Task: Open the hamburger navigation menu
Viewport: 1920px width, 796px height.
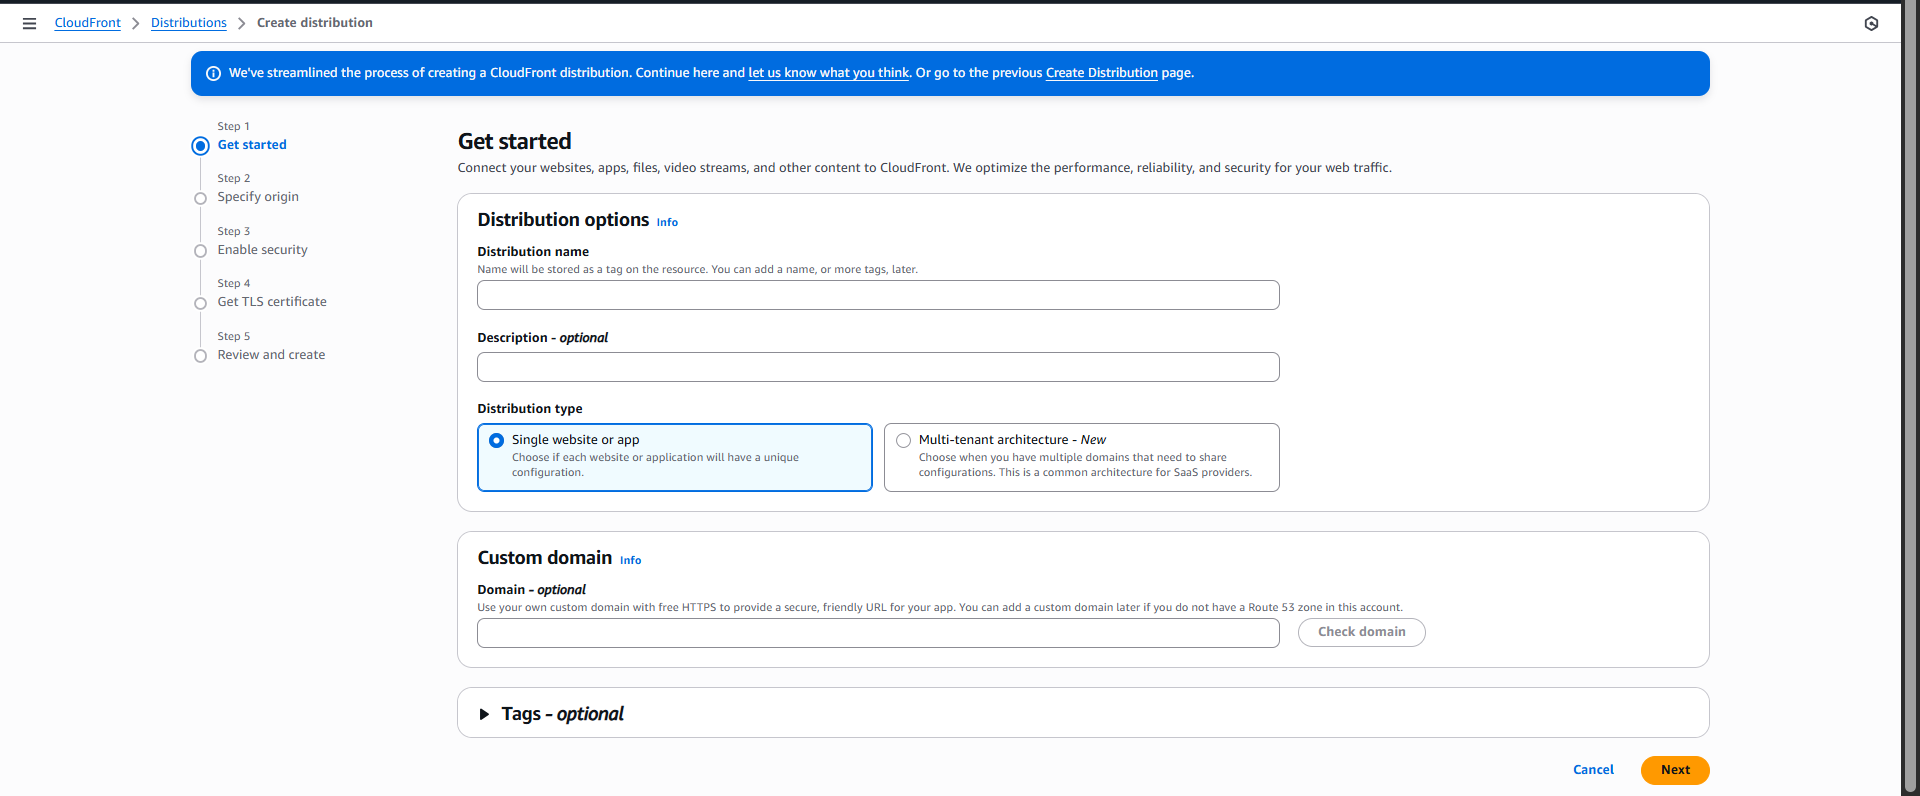Action: click(30, 23)
